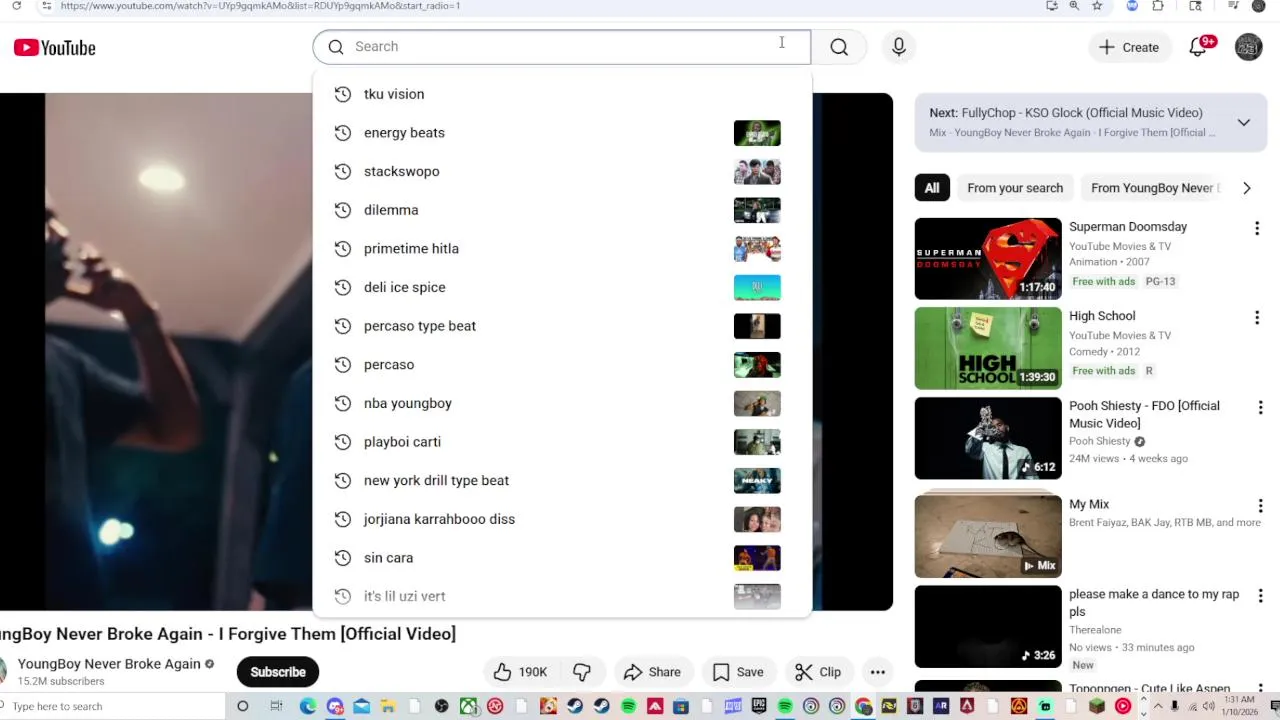Reload the page
Screen dimensions: 1280x720
[x=16, y=6]
